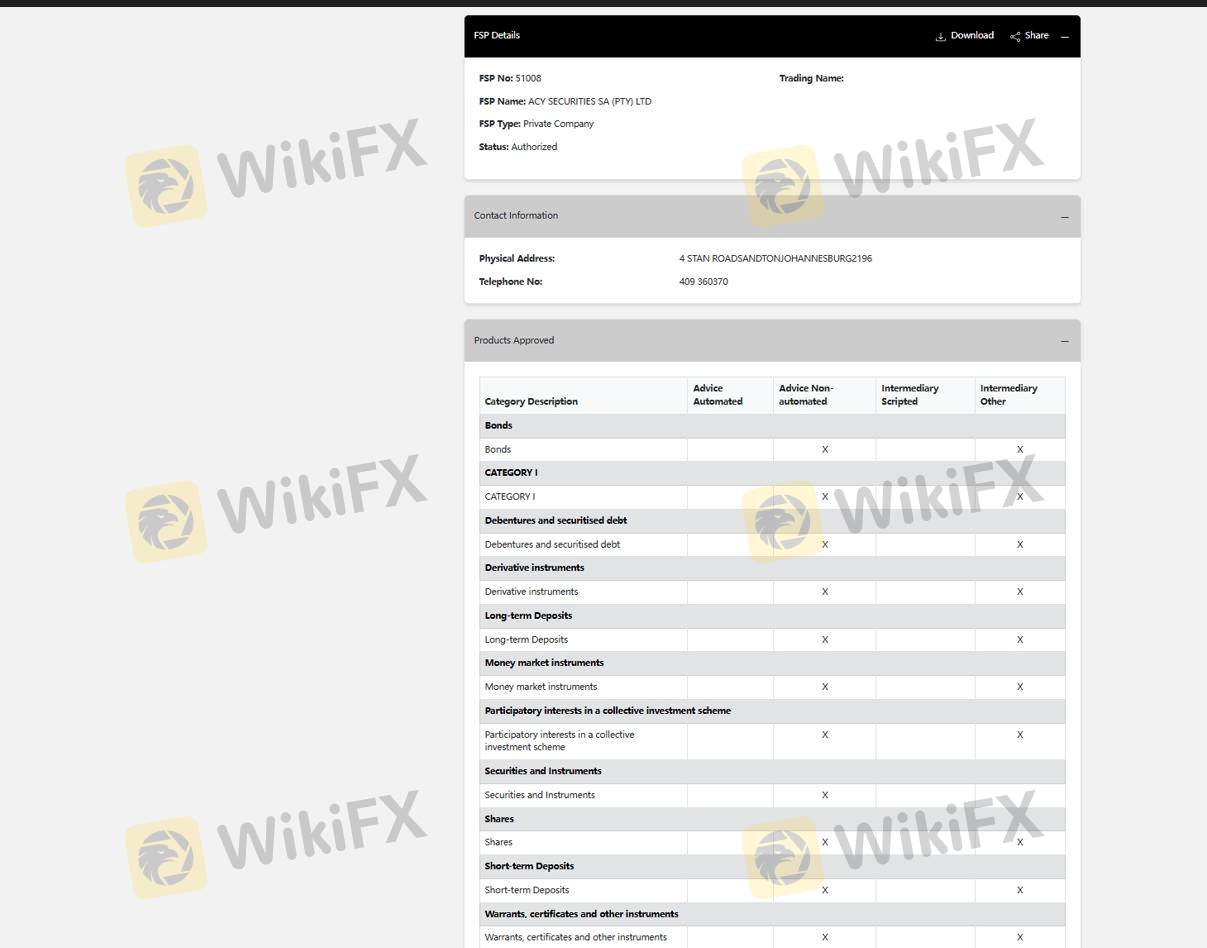Screen dimensions: 1207x948
Task: Click the FSP Type Private Company text
Action: coord(558,124)
